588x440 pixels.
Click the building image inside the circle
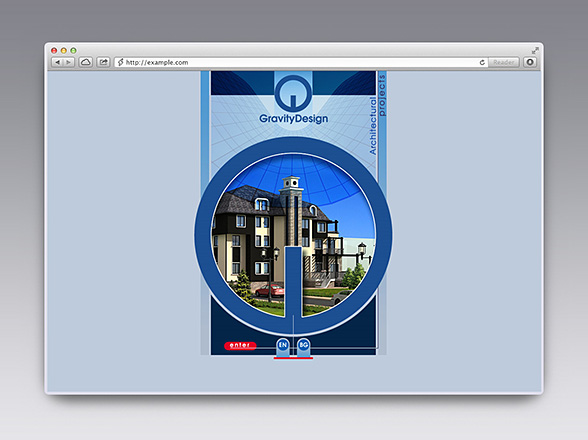click(x=293, y=235)
